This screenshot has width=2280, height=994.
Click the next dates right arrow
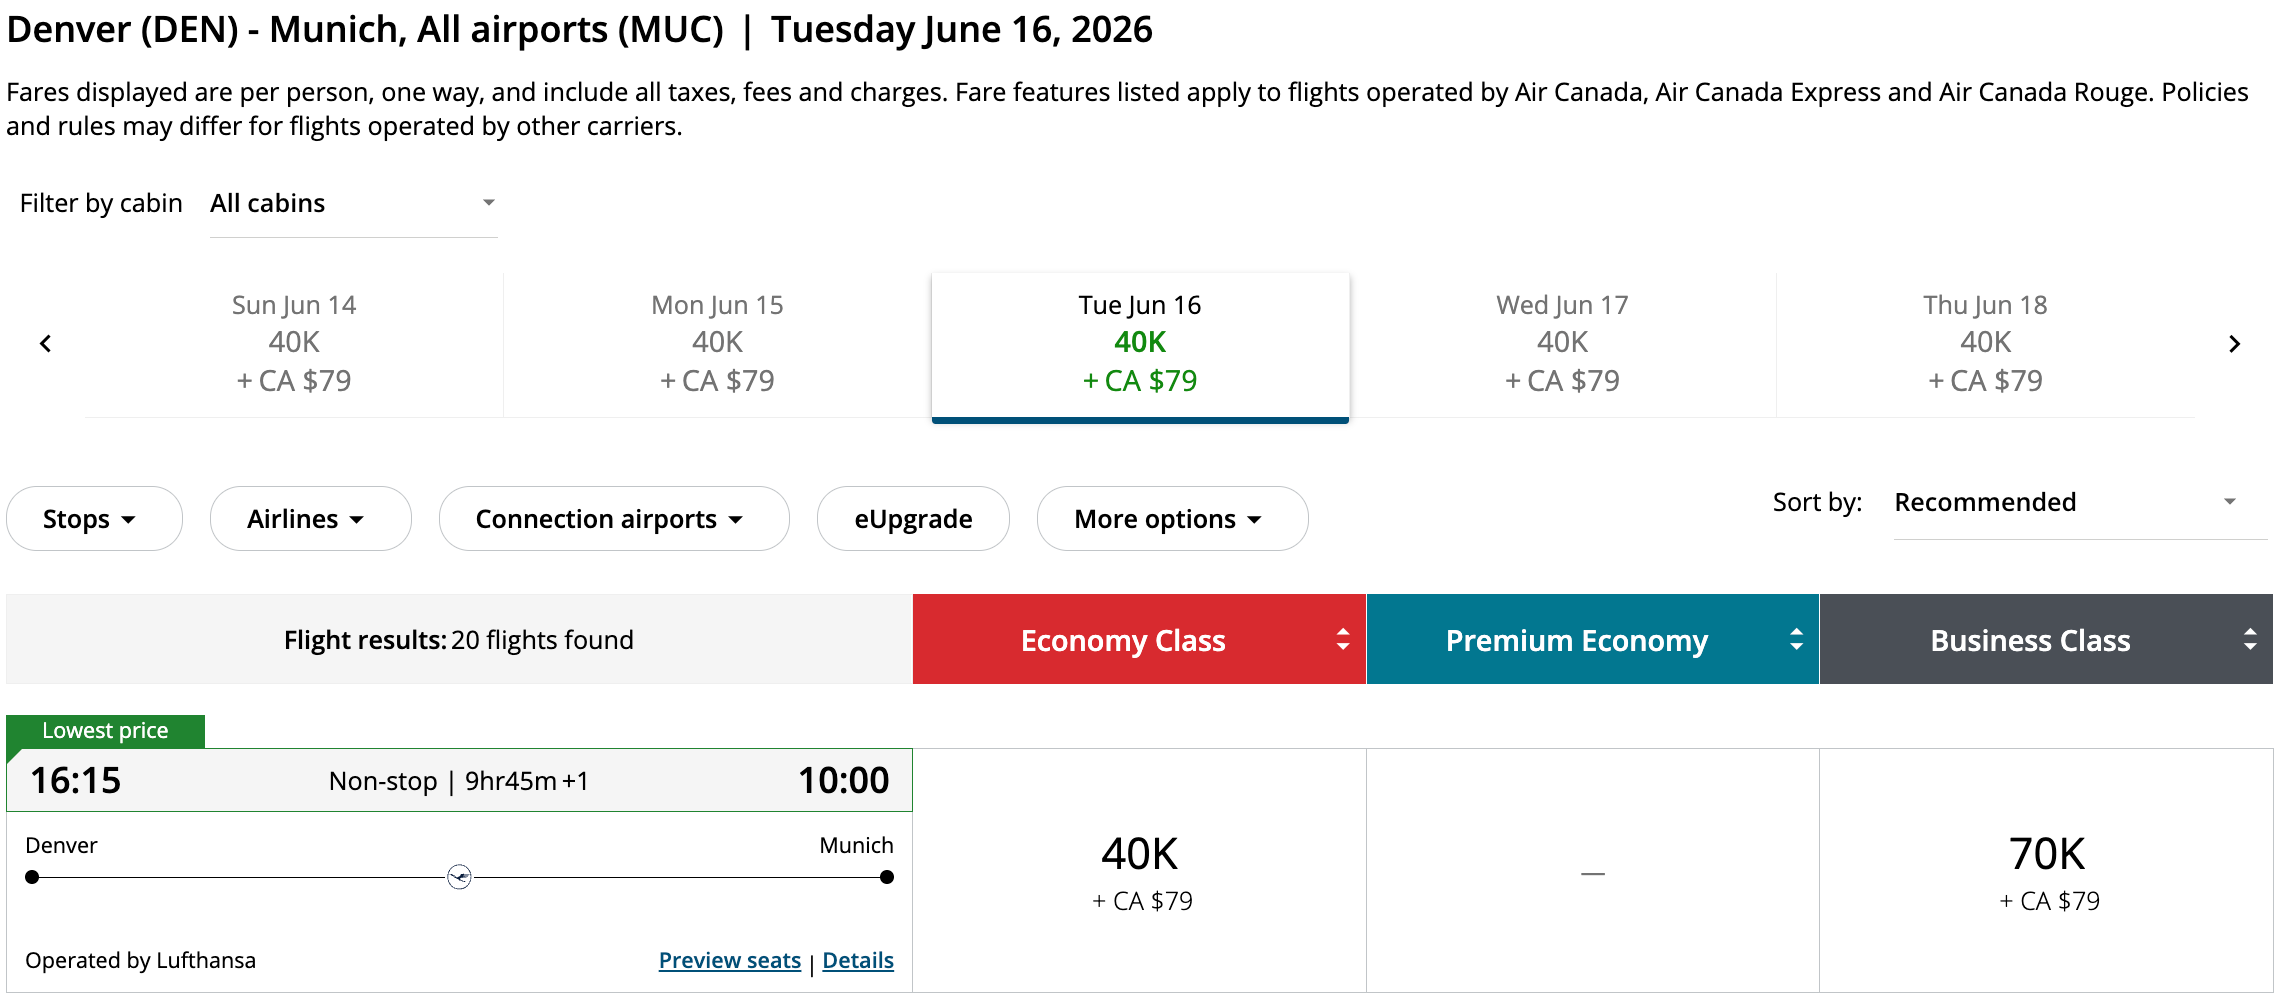click(x=2234, y=344)
